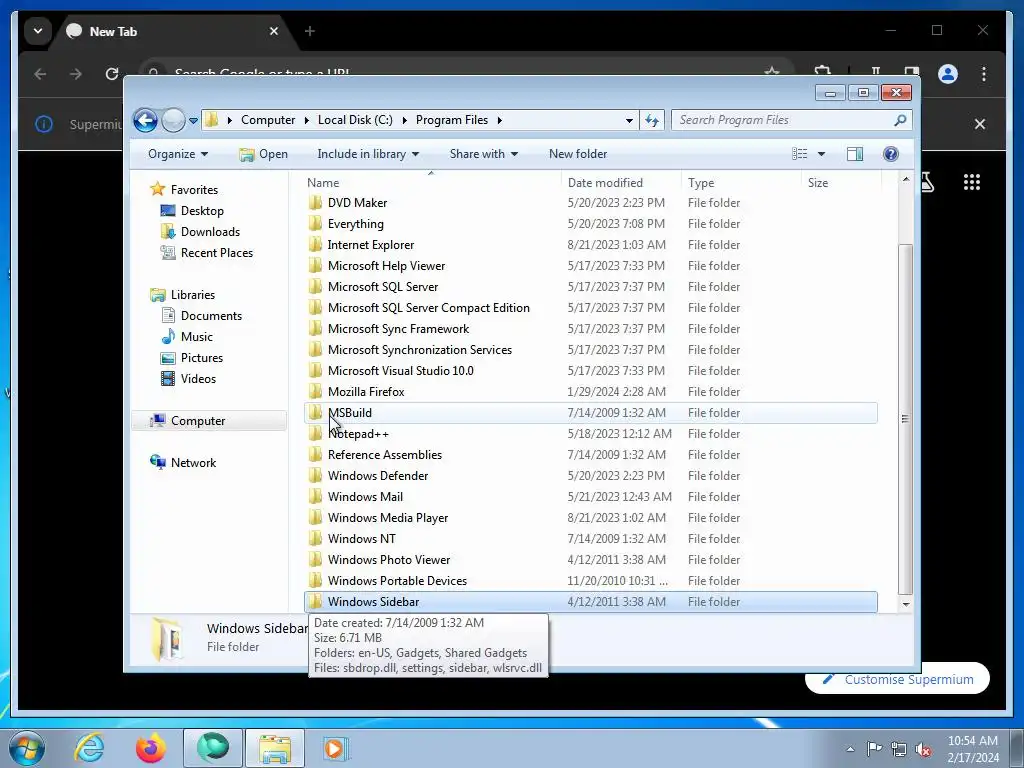Select the Everything folder
The height and width of the screenshot is (768, 1024).
[x=590, y=224]
